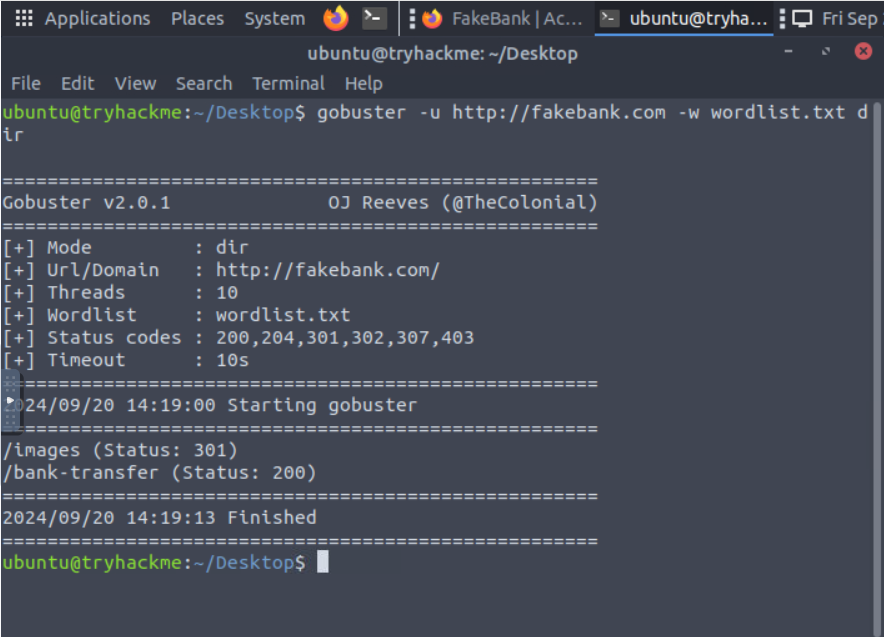
Task: Expand the left side panel arrow
Action: 10,401
